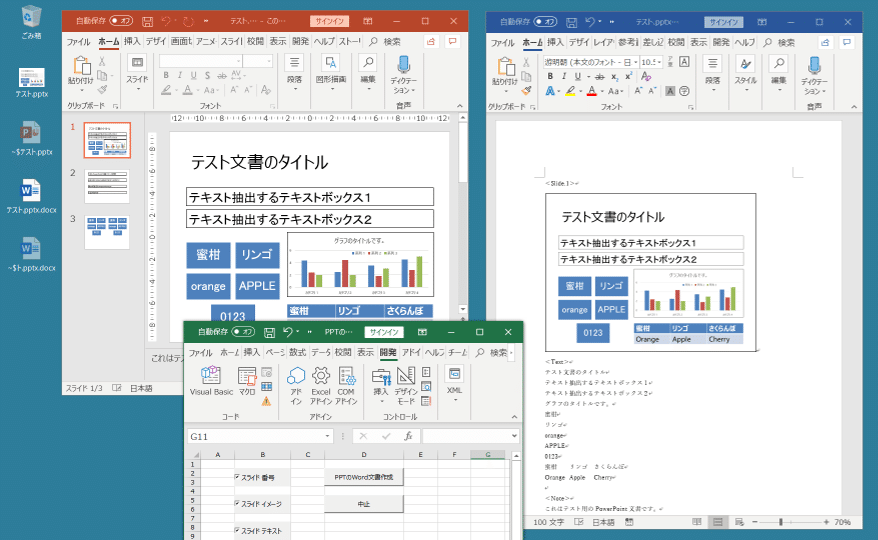Toggle デザインモード in Excel ribbon

(405, 385)
